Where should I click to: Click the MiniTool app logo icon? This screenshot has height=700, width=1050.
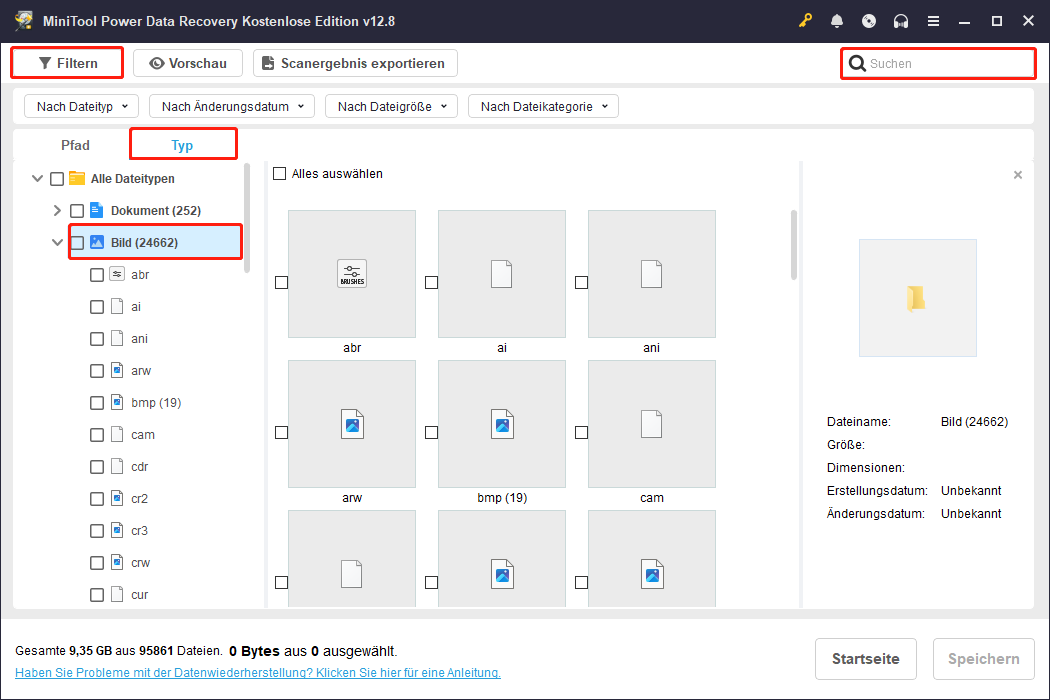pos(24,21)
